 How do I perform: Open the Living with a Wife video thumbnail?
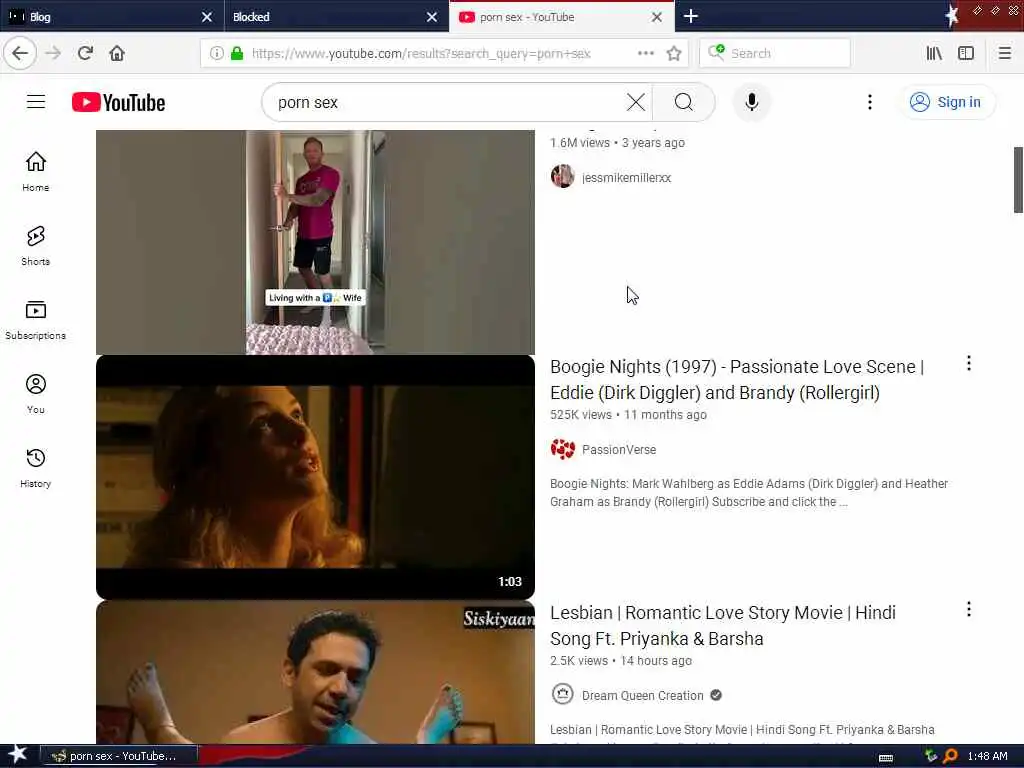(315, 242)
